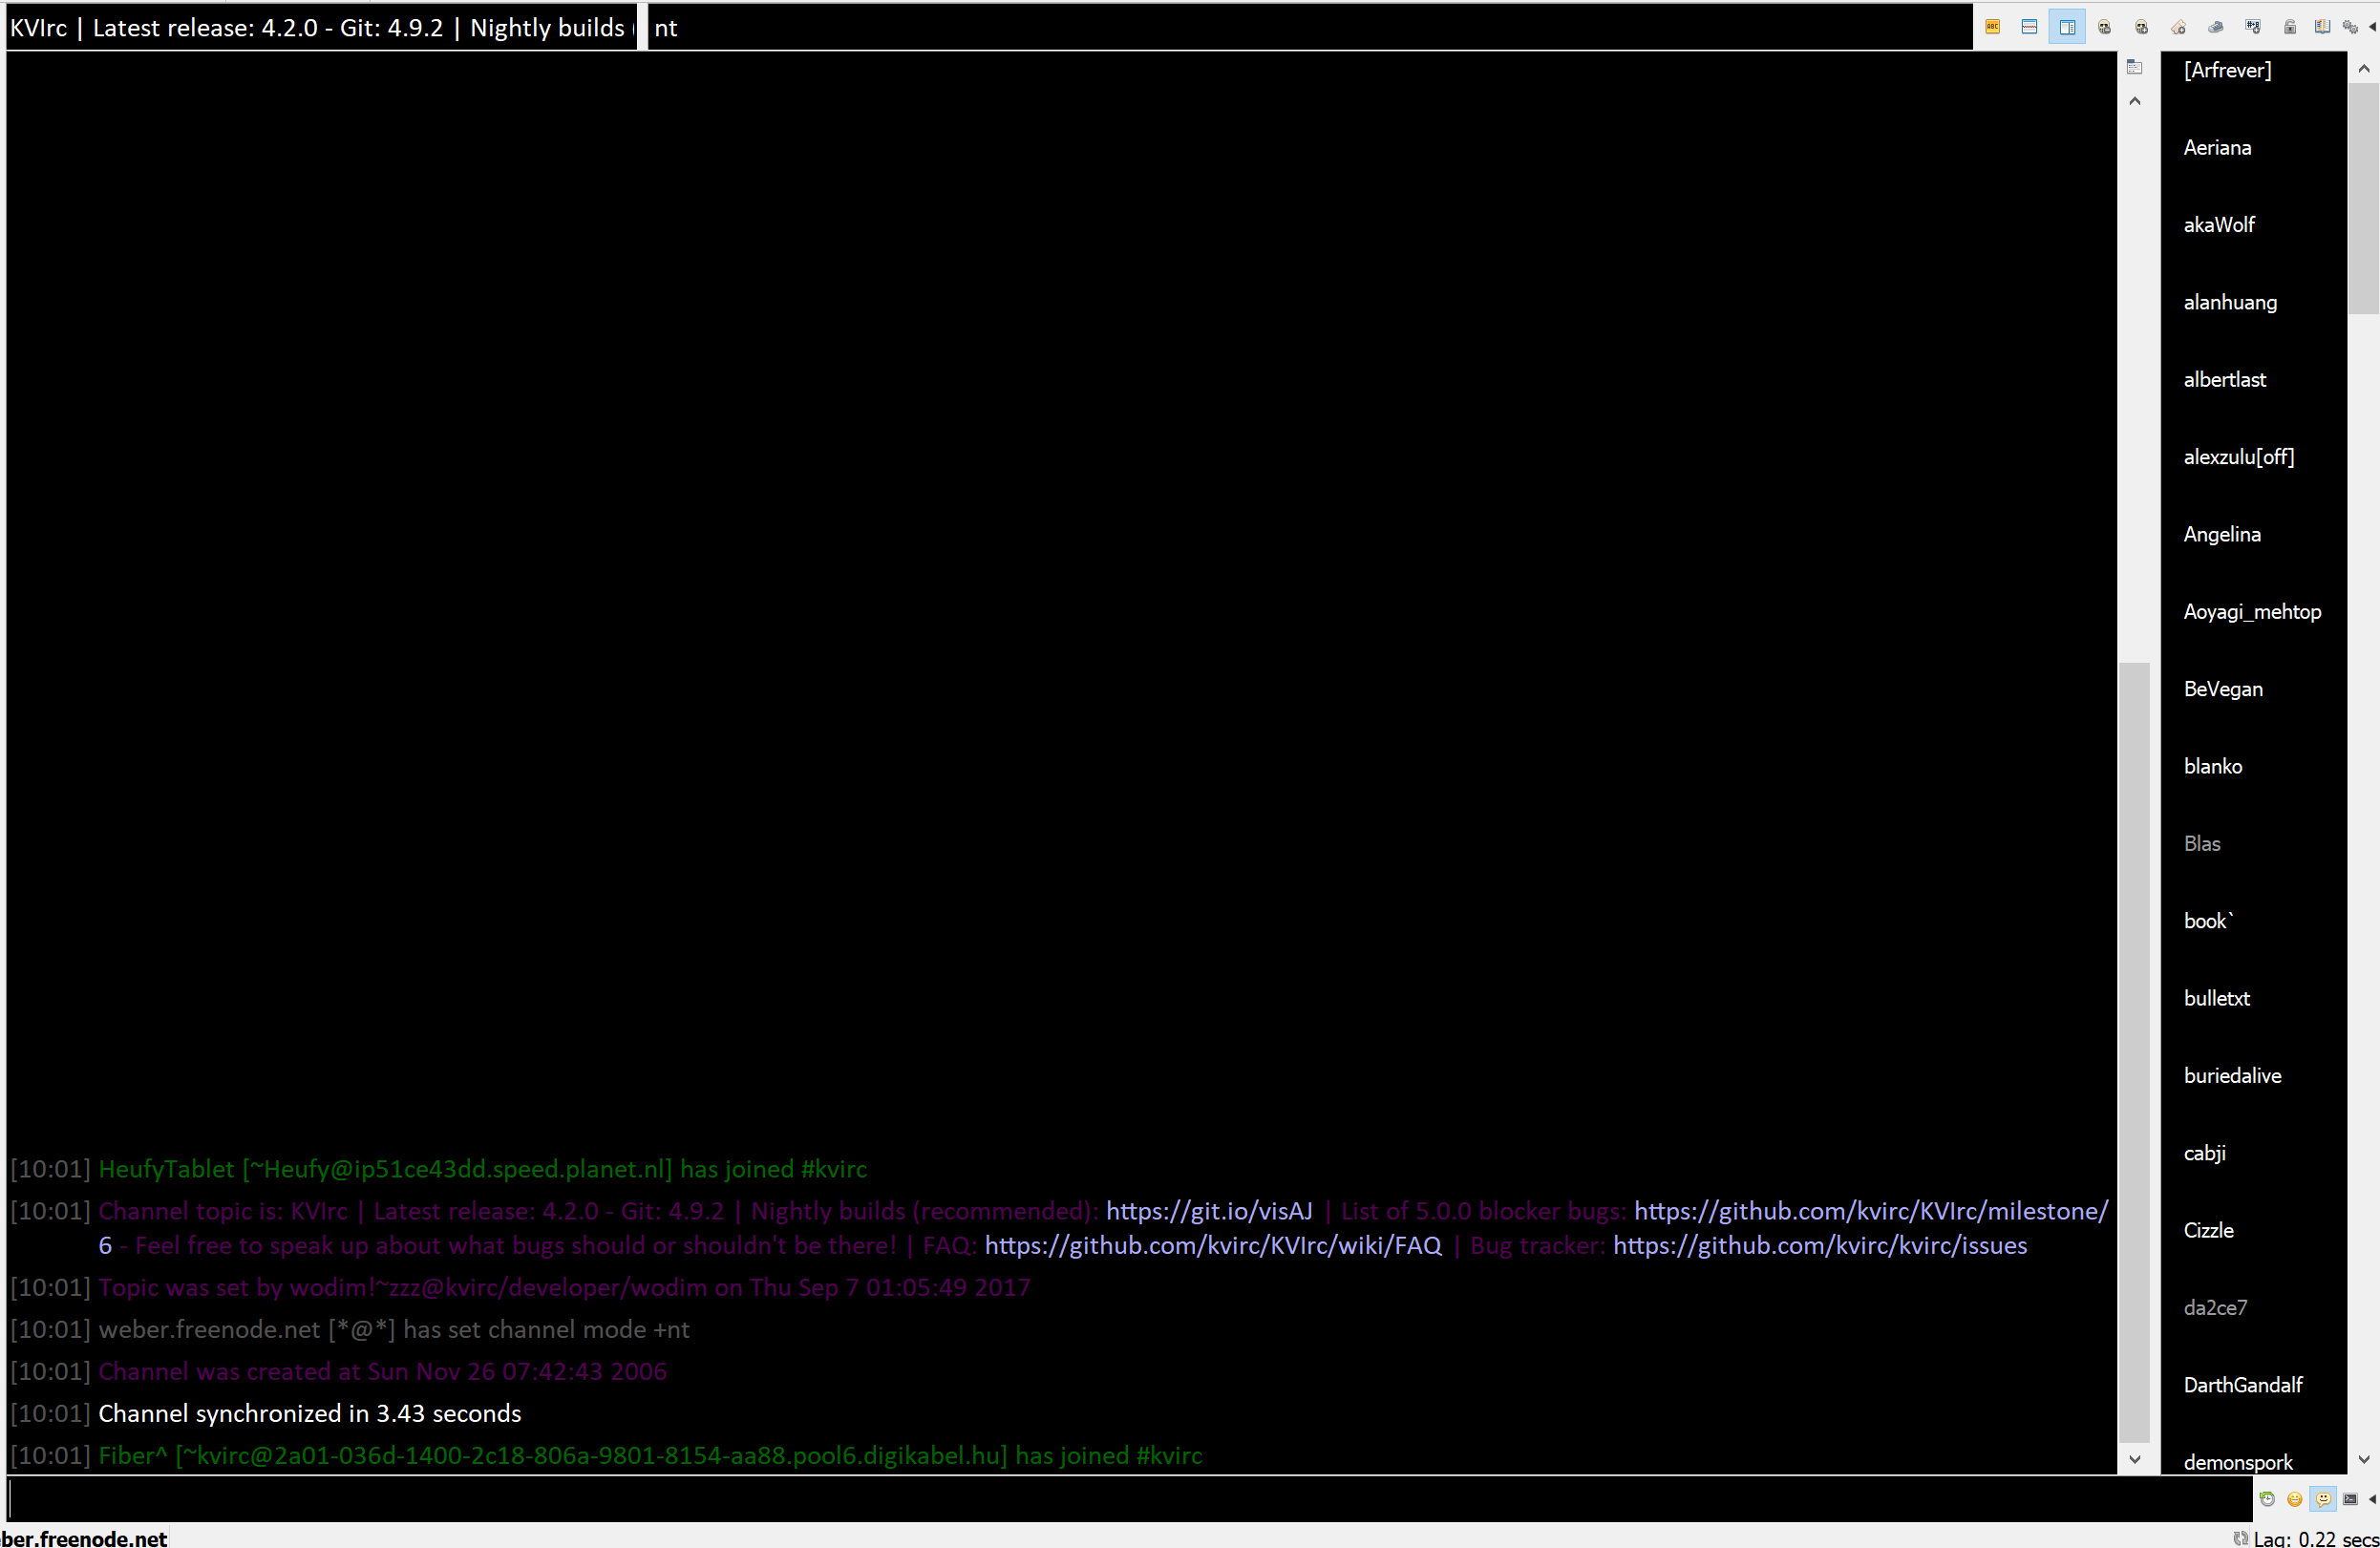The width and height of the screenshot is (2380, 1548).
Task: Collapse input options with the bottom-right arrow
Action: (2374, 1500)
